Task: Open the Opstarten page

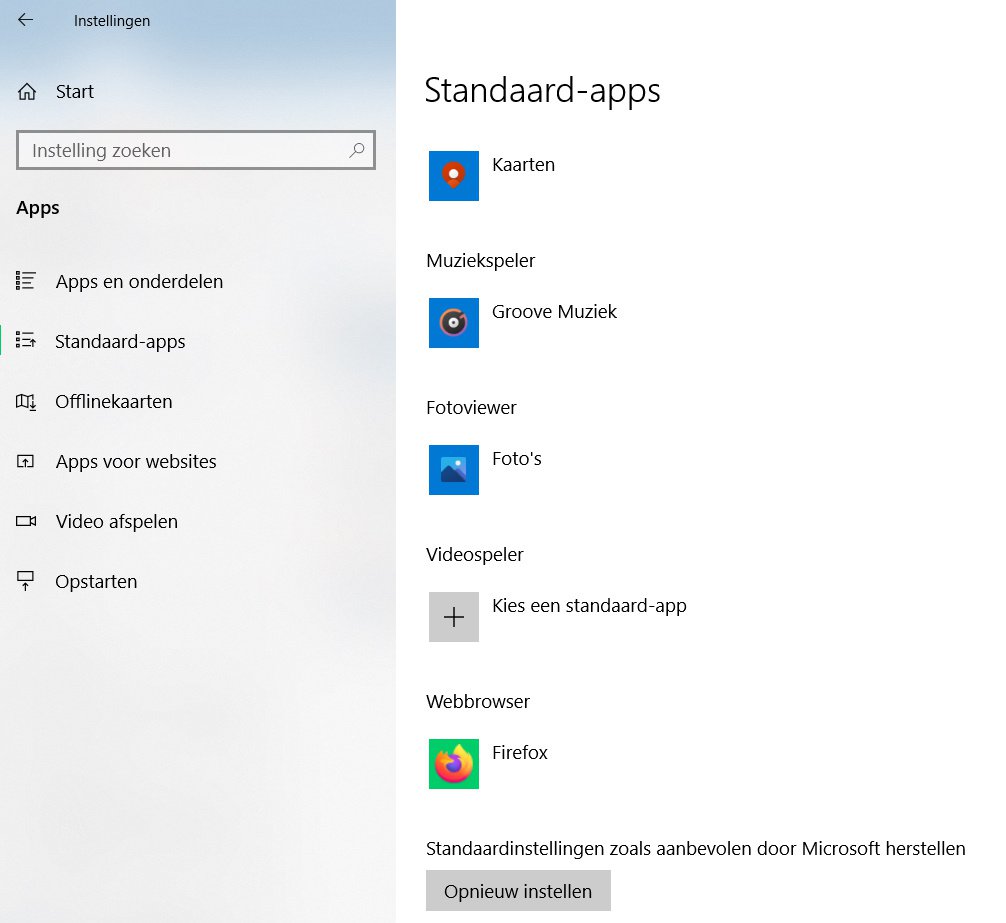Action: point(96,582)
